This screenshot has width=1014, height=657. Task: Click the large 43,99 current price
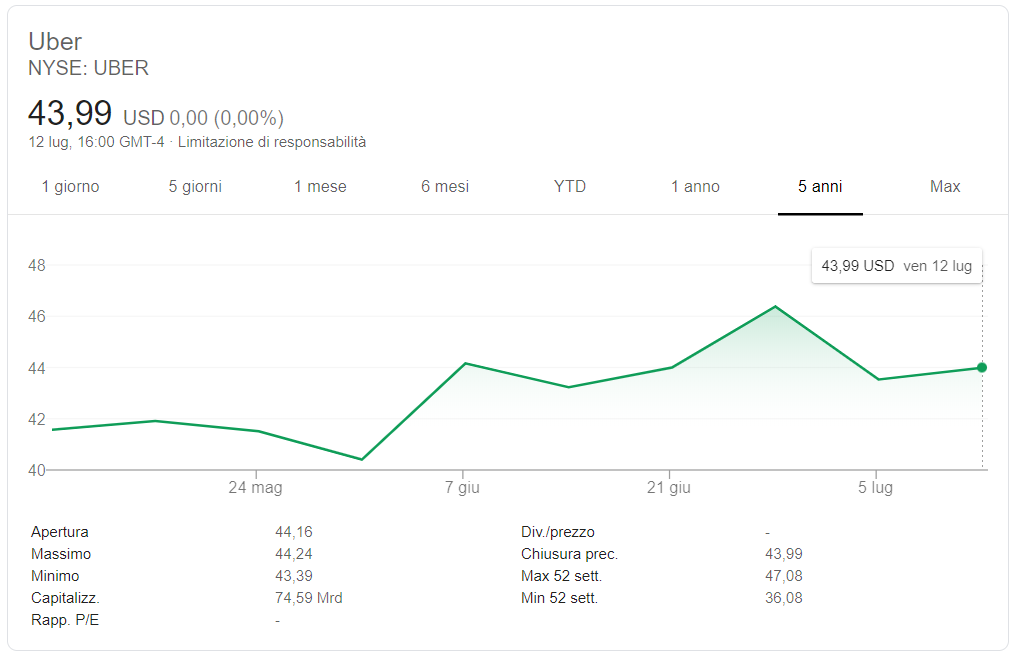tap(70, 113)
